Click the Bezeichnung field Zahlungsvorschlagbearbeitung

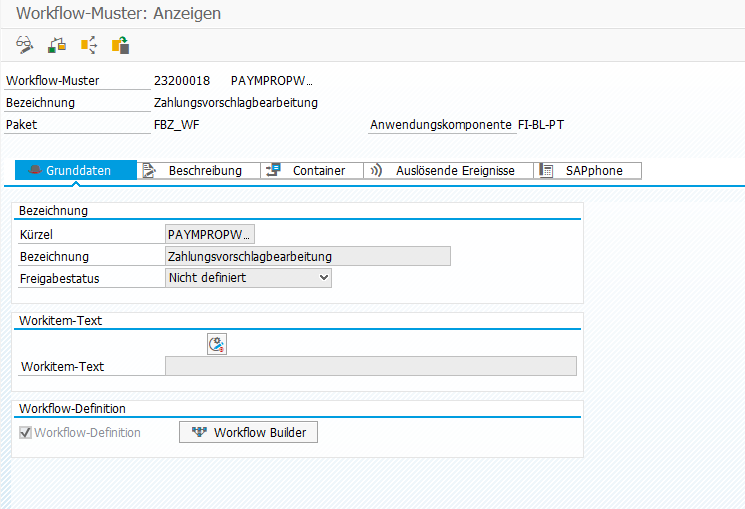(307, 256)
